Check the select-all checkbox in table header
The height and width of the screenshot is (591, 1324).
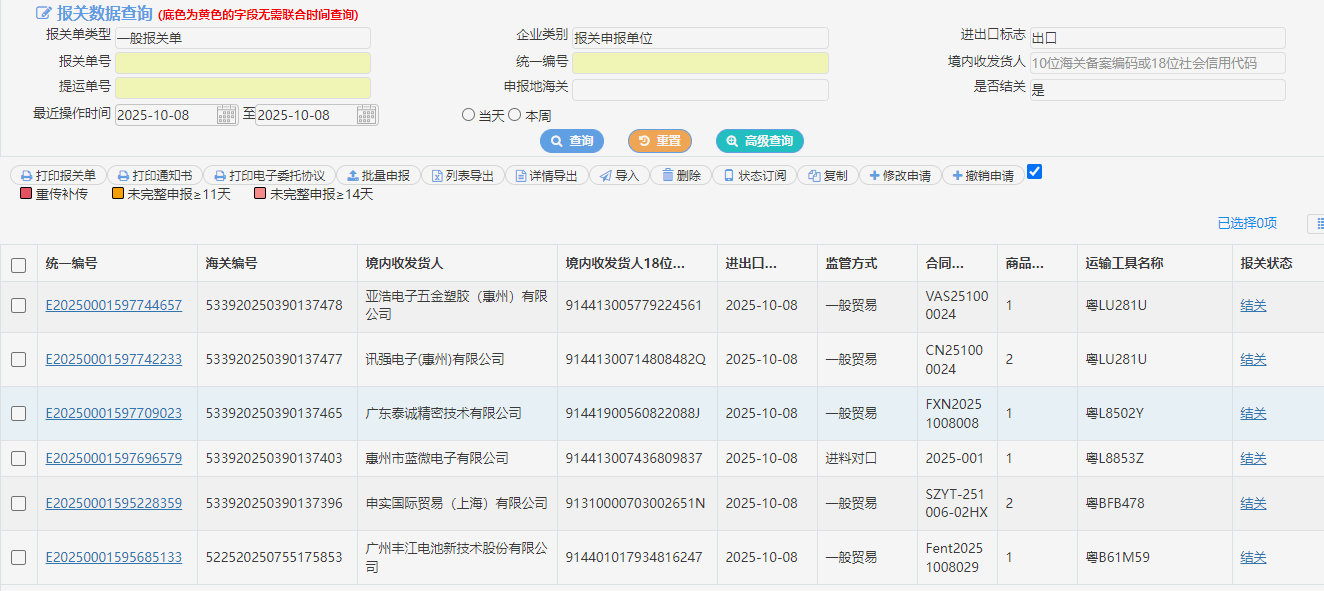(19, 265)
